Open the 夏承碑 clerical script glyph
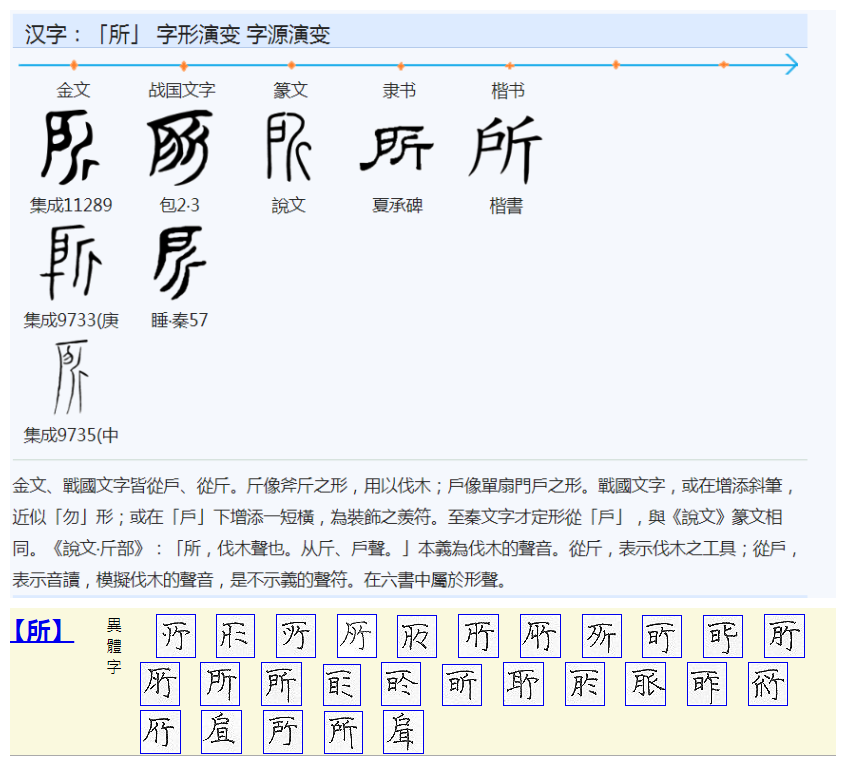846x766 pixels. [x=397, y=149]
